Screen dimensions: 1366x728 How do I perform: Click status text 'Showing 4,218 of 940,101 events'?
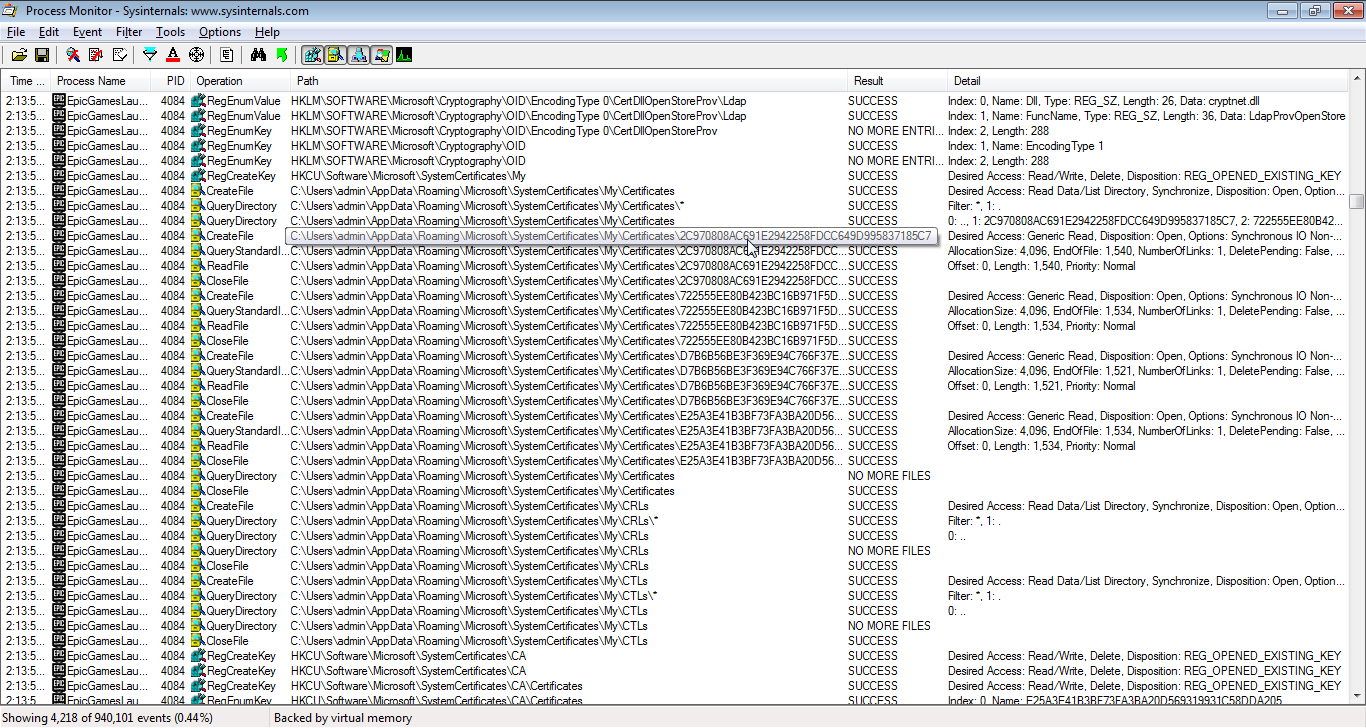108,718
